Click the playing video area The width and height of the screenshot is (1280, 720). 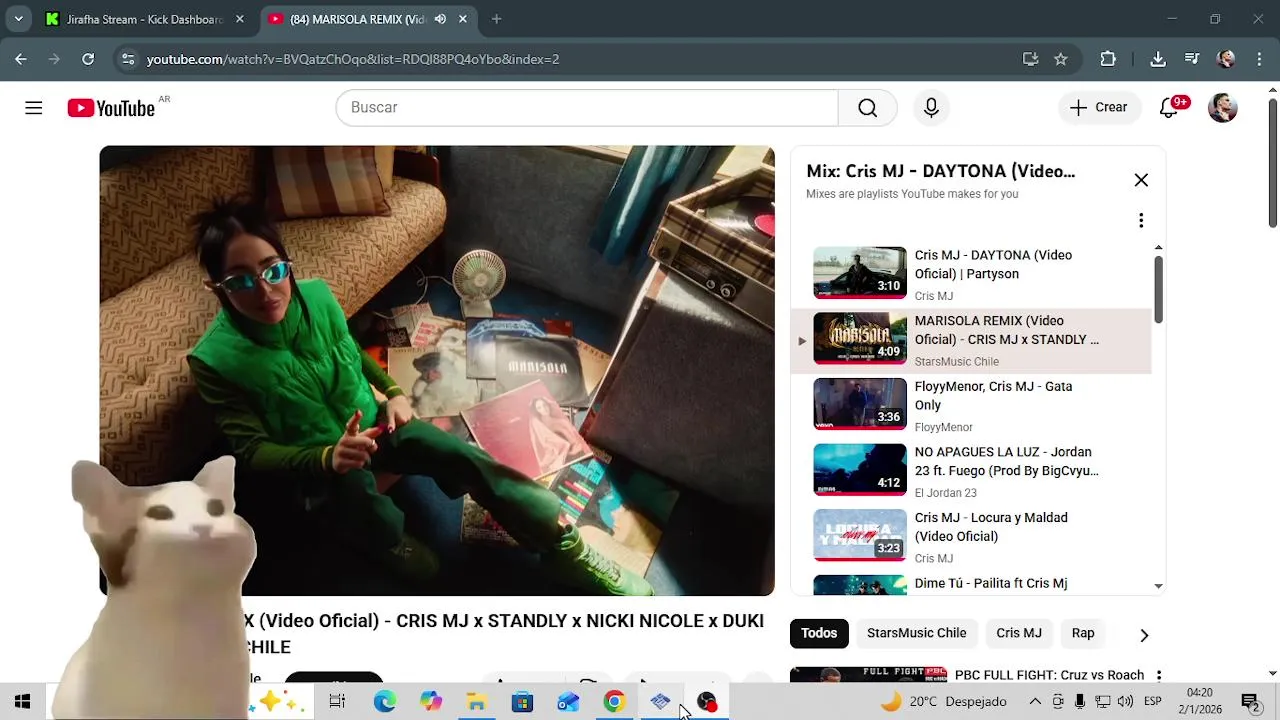tap(437, 370)
